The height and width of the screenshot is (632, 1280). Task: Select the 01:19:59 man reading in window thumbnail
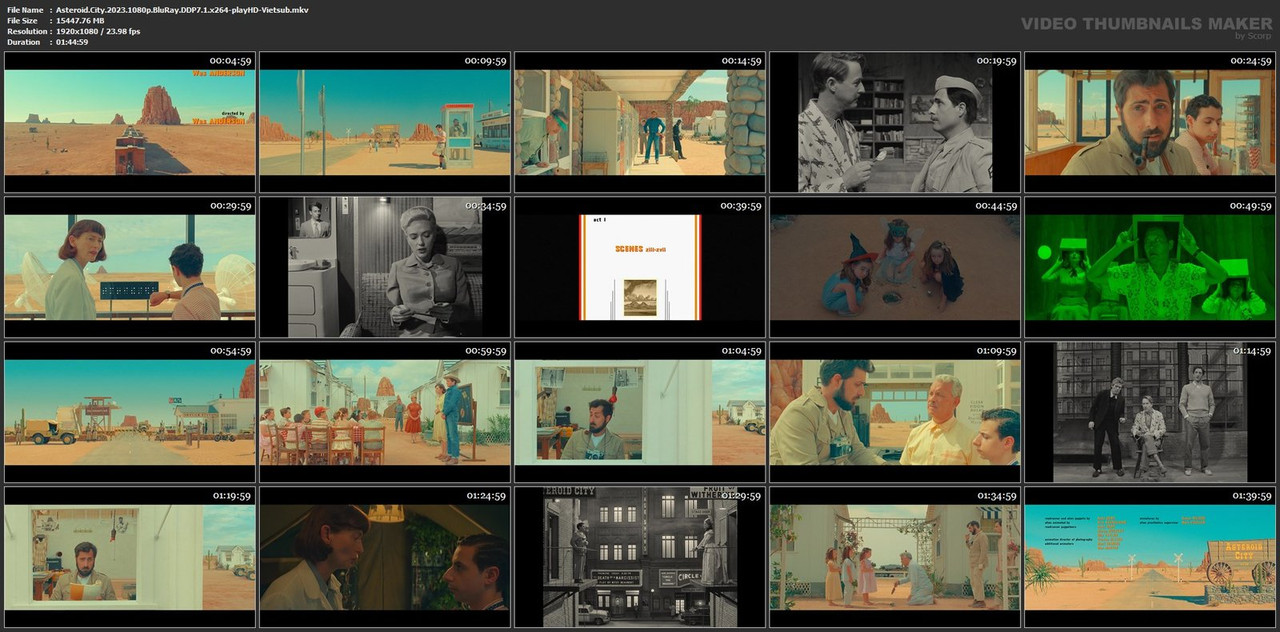[130, 557]
